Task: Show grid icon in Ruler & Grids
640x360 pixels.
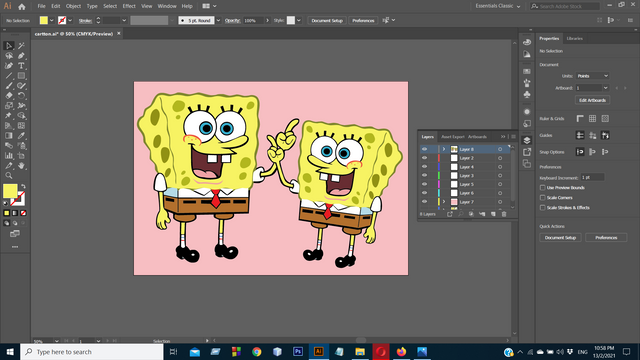Action: pyautogui.click(x=592, y=119)
